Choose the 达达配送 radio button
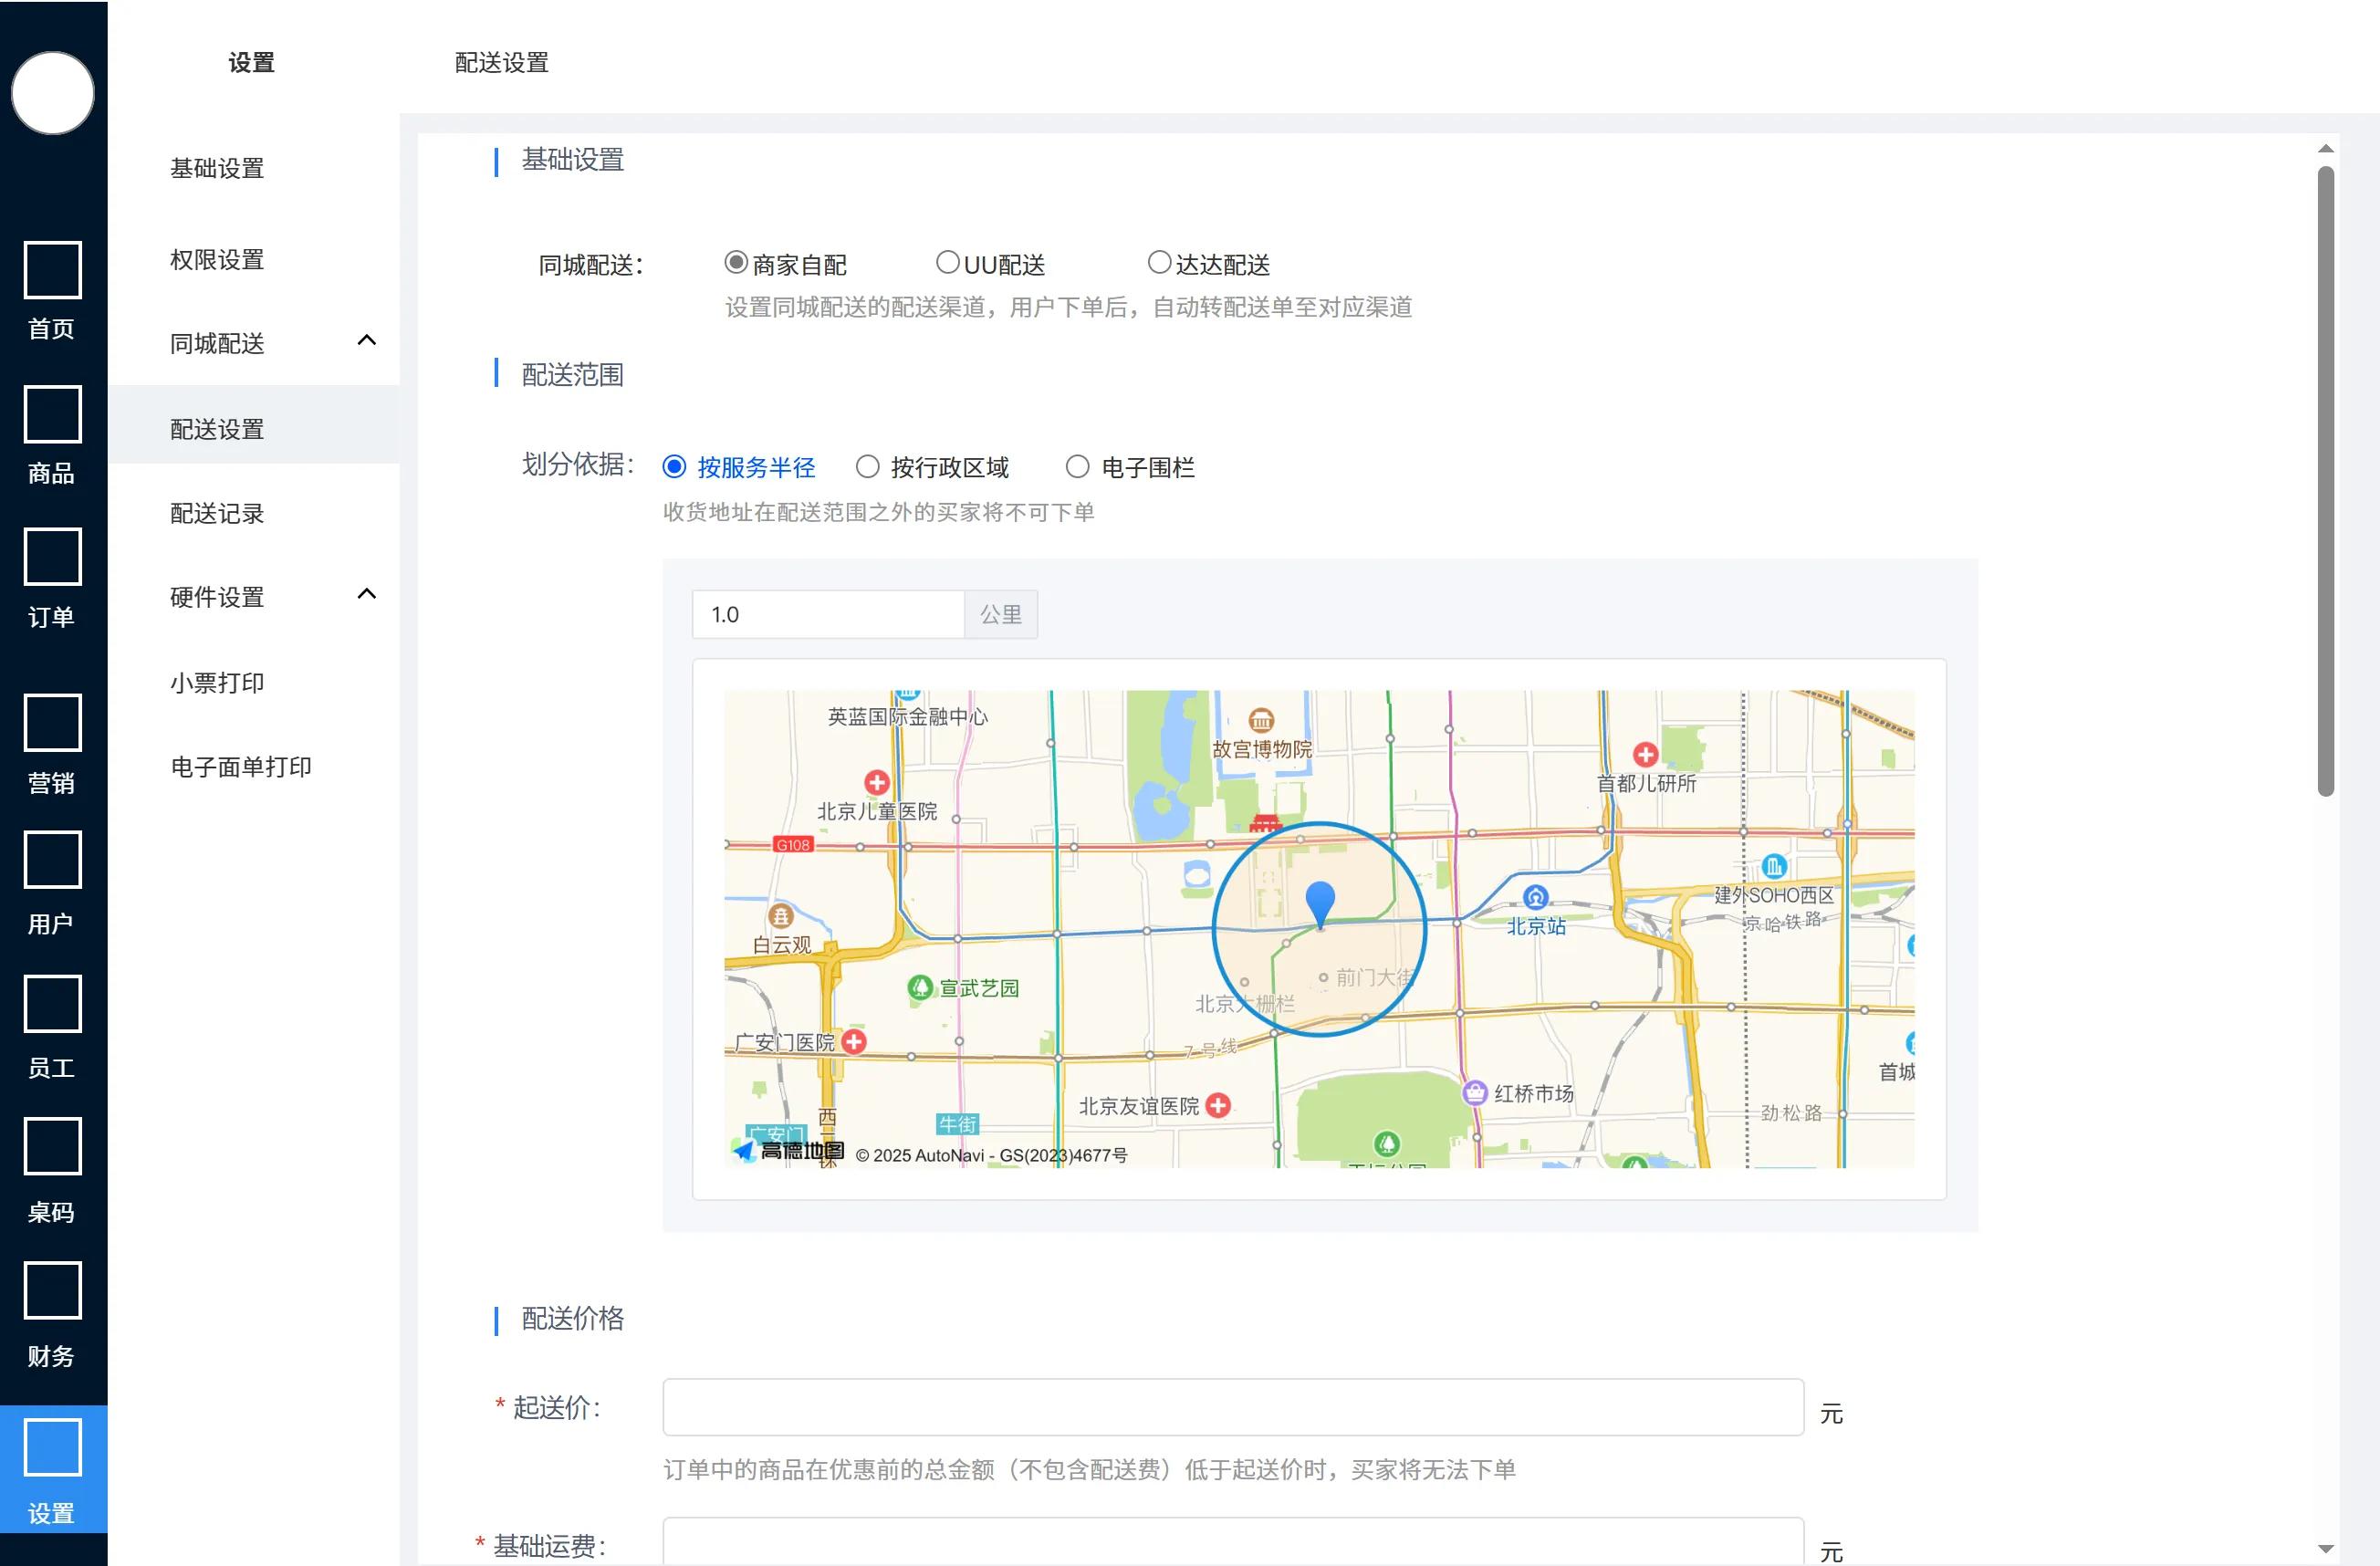Viewport: 2380px width, 1566px height. pyautogui.click(x=1158, y=263)
